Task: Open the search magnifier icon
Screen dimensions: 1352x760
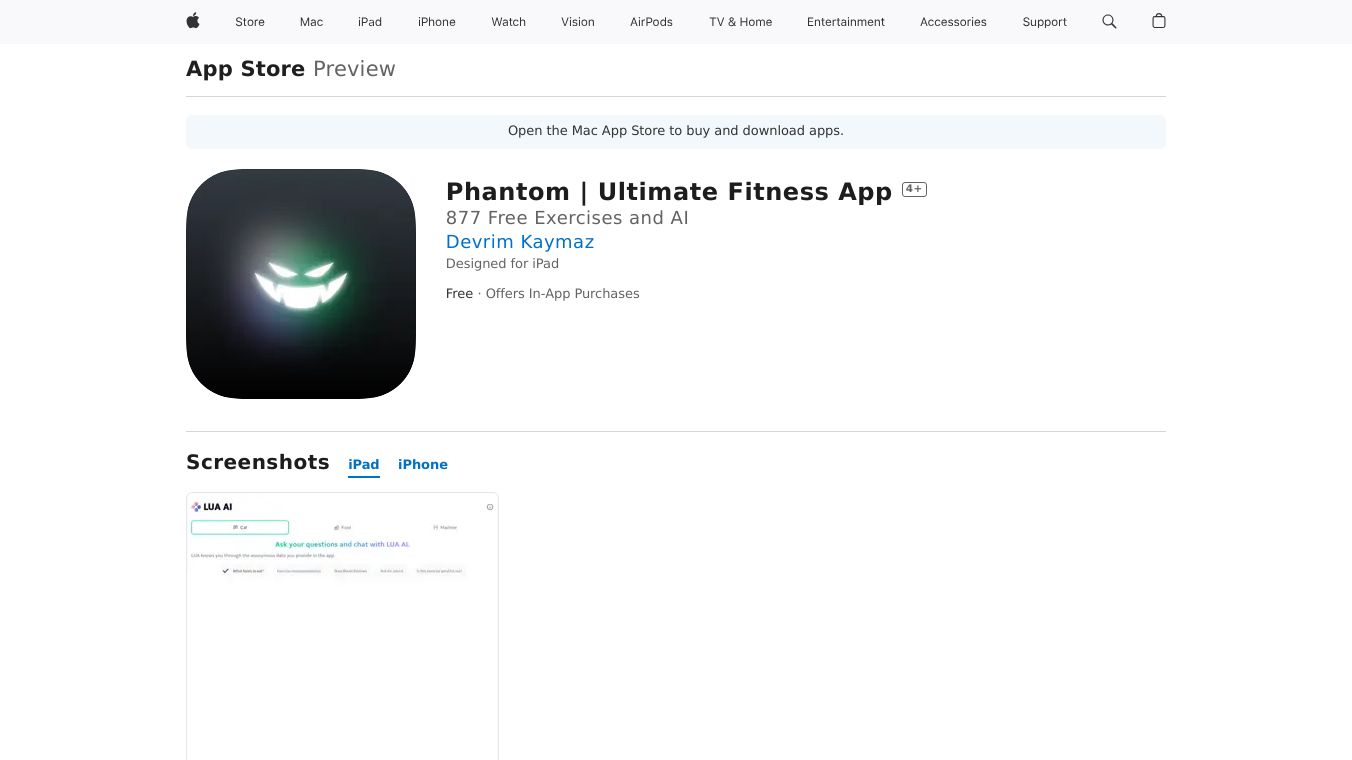Action: click(1109, 21)
